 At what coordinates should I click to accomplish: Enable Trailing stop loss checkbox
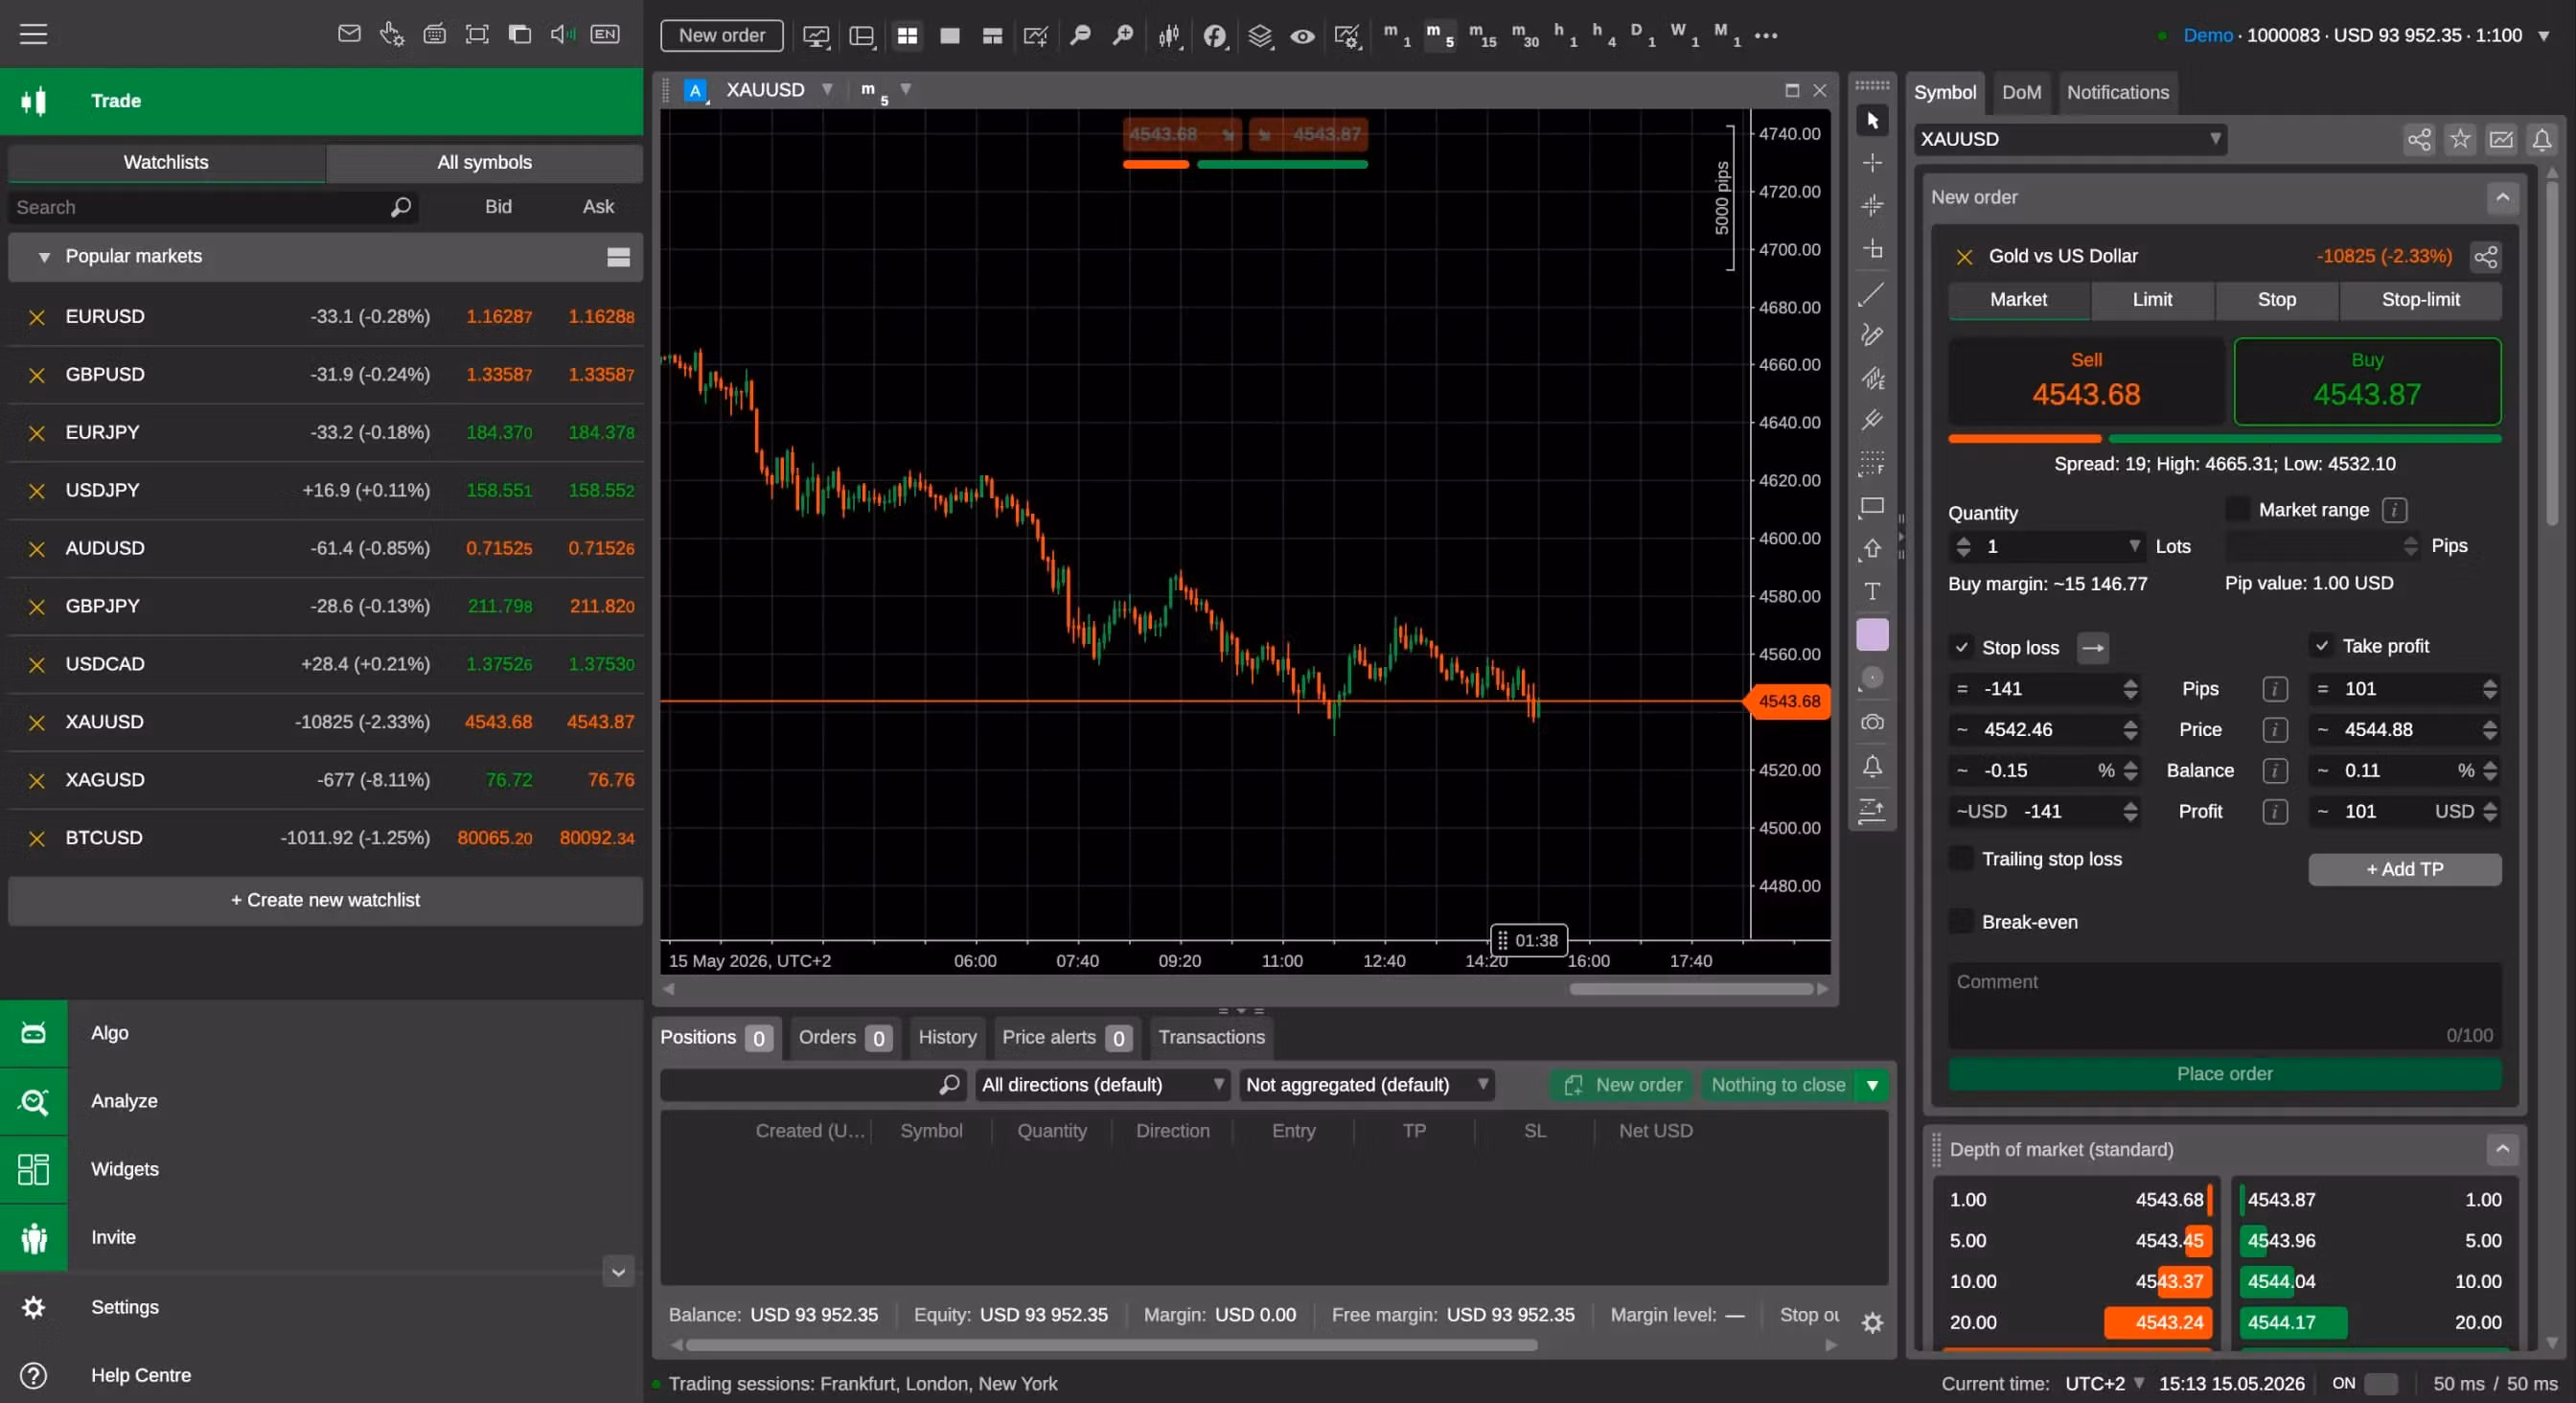[x=1961, y=858]
